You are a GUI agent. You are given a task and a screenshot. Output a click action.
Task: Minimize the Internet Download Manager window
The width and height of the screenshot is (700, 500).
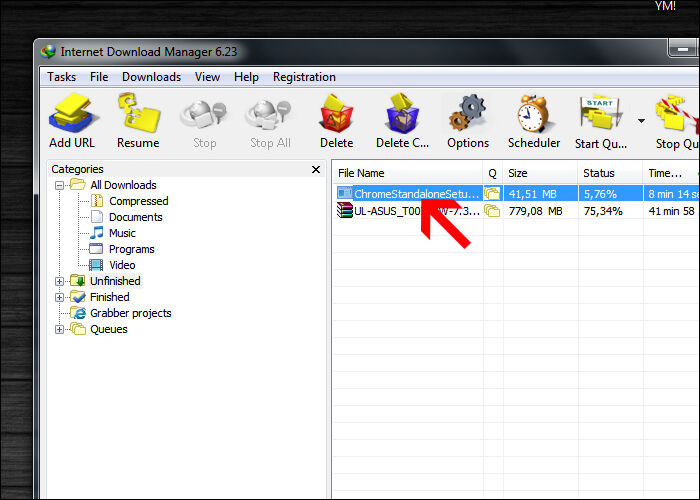point(682,48)
